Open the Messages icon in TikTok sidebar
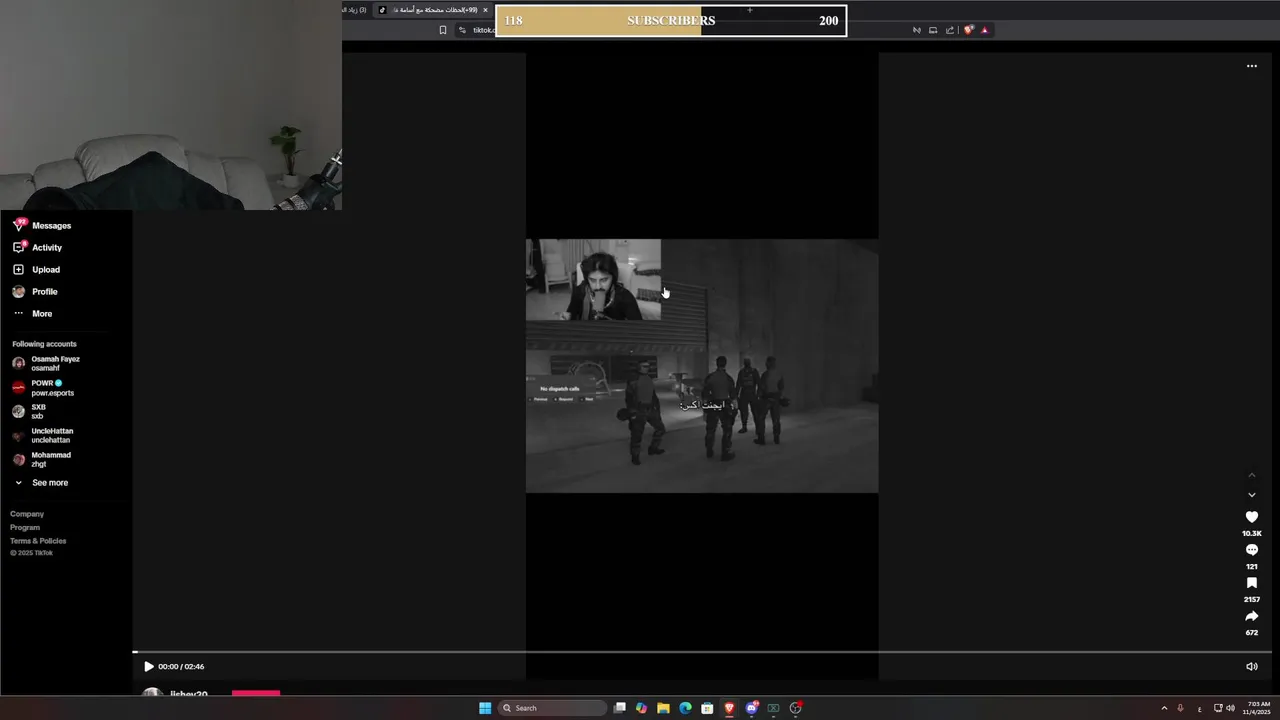 coord(18,225)
